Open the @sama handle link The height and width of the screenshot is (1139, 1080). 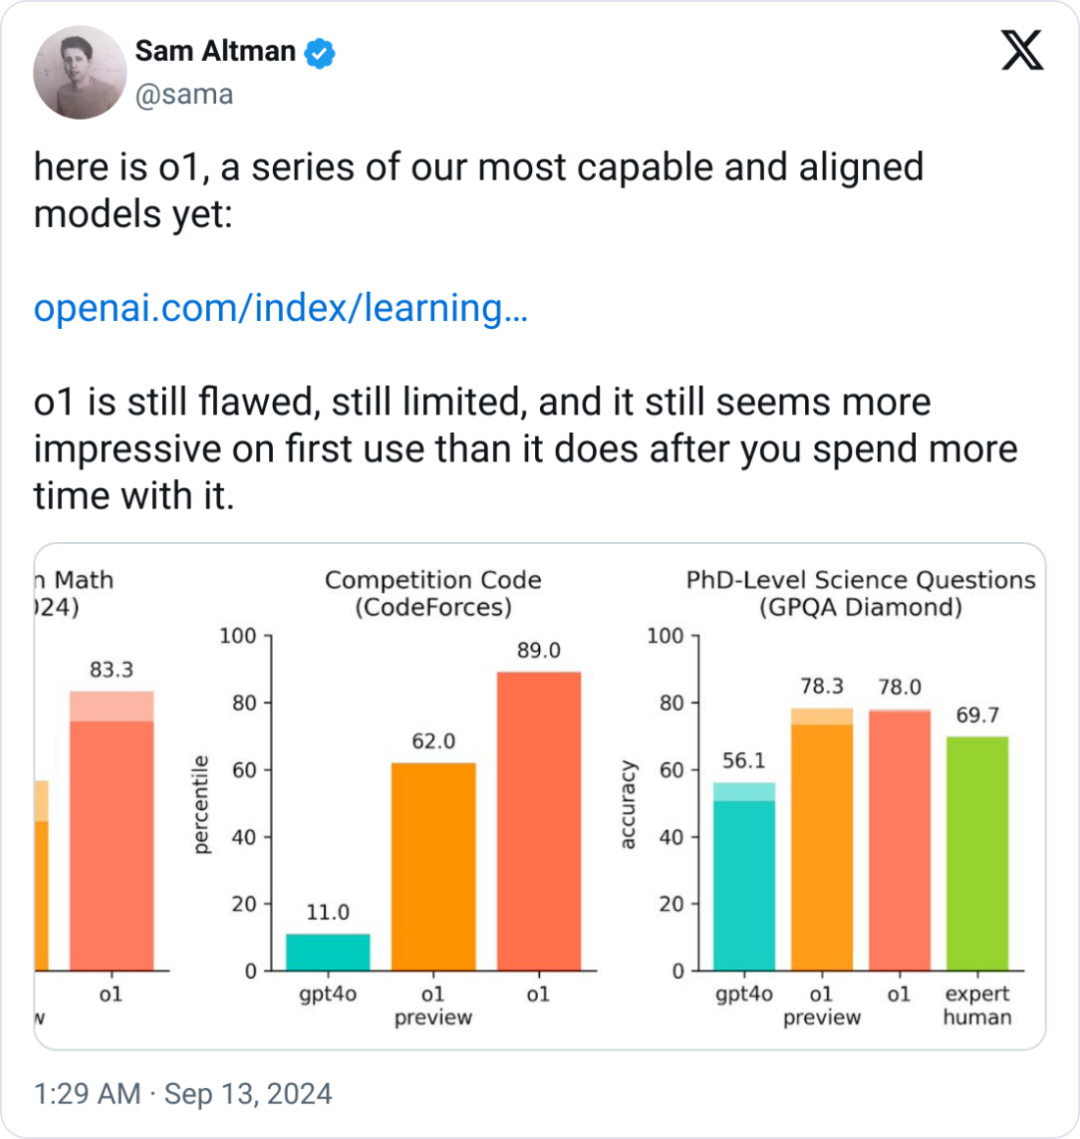pyautogui.click(x=183, y=94)
